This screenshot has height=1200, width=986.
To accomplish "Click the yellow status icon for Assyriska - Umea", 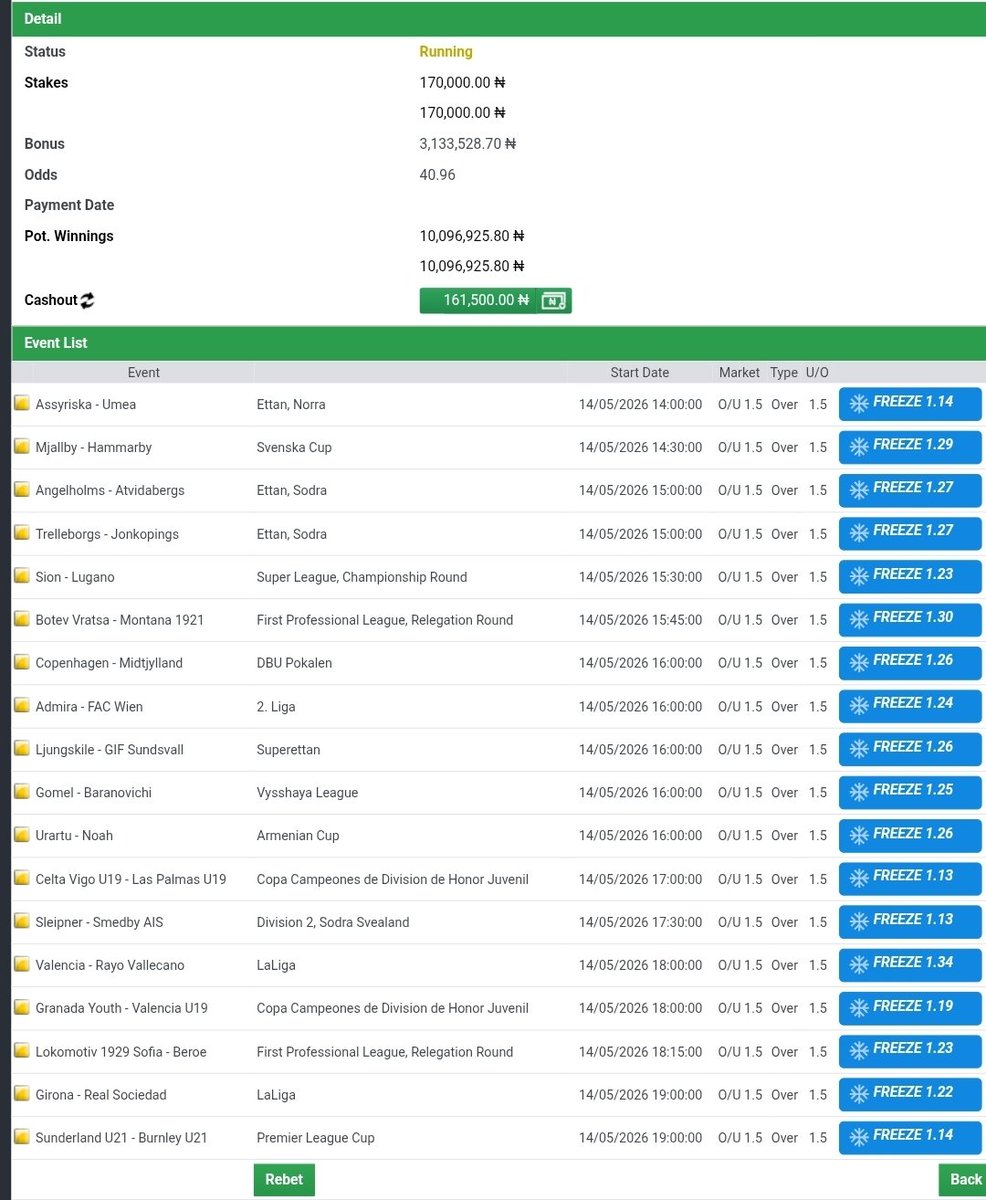I will coord(21,404).
